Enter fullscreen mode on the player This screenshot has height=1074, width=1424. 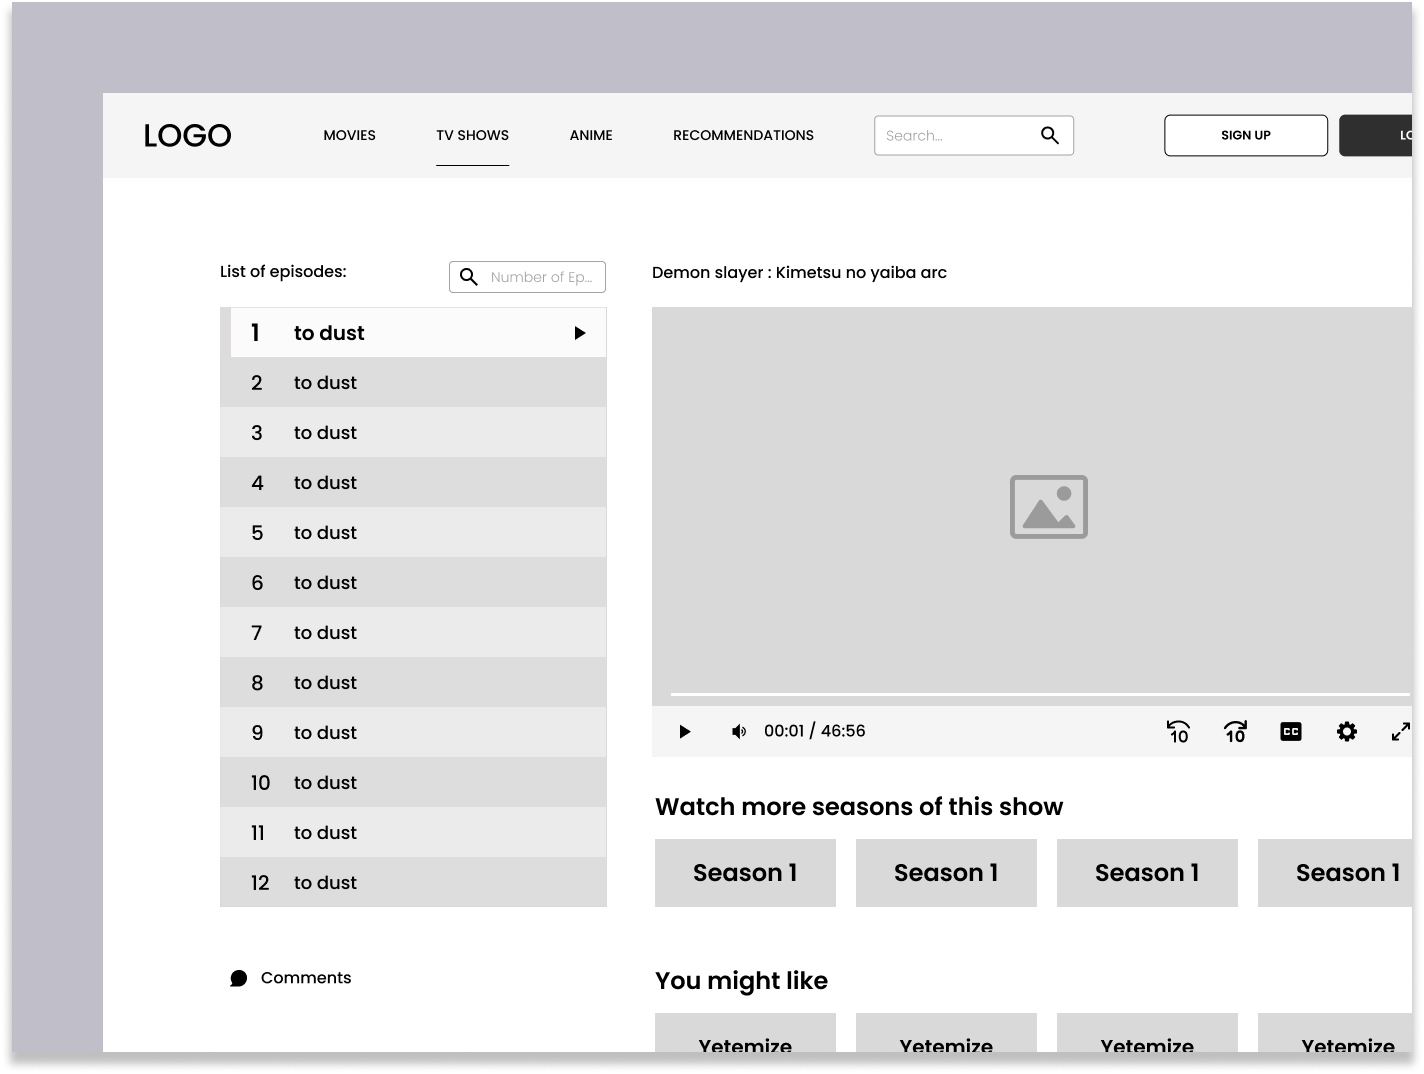pyautogui.click(x=1401, y=731)
